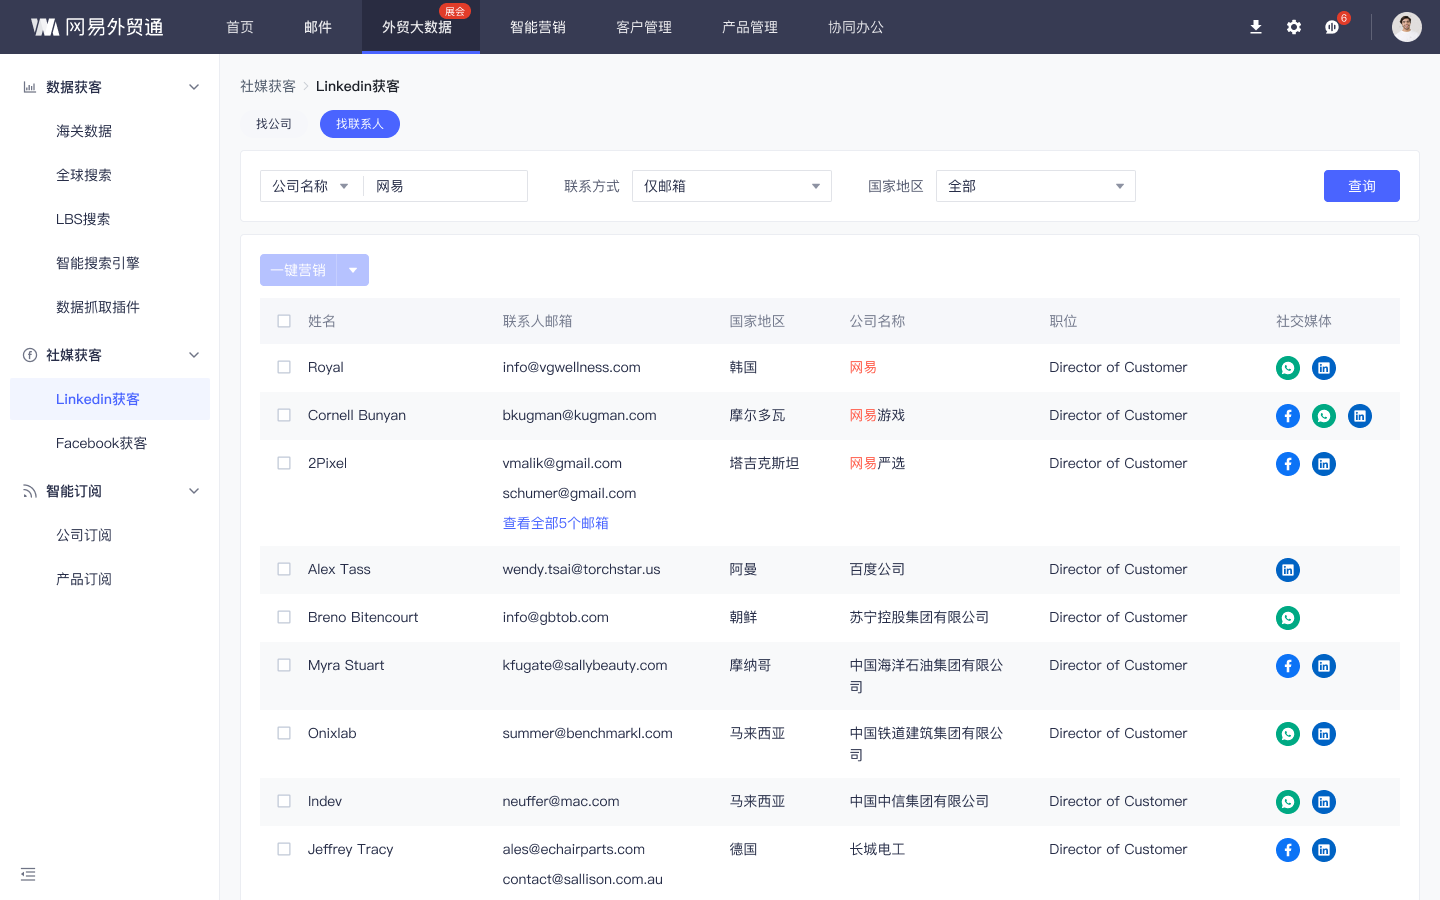
Task: Tick the Myra Stuart checkbox
Action: 284,665
